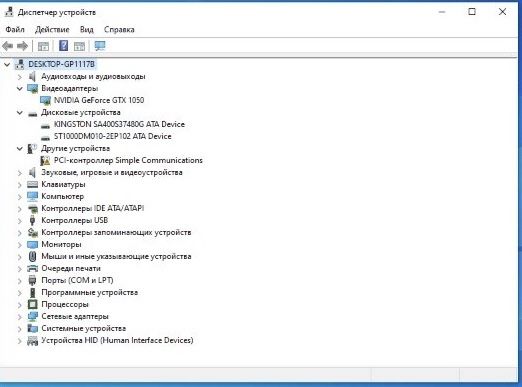Click the printer icon next to Очереди печати
The width and height of the screenshot is (522, 387).
32,268
